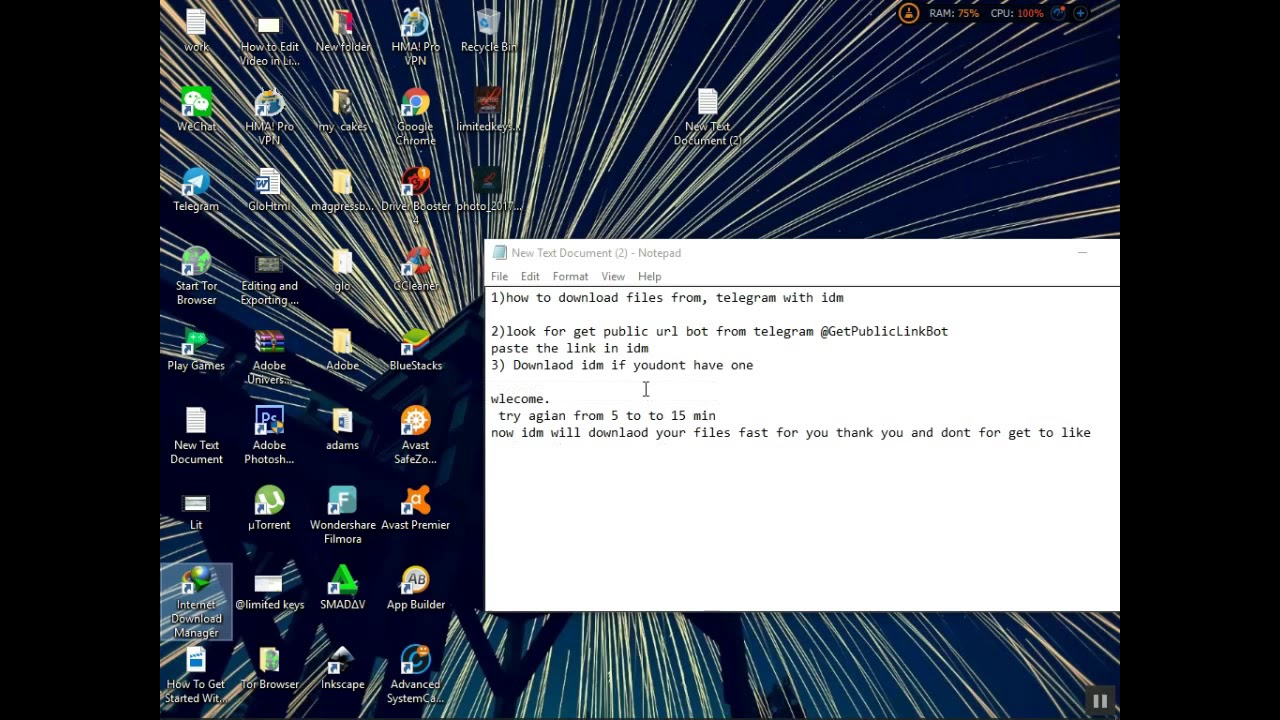The width and height of the screenshot is (1280, 720).
Task: Click the Notepad icon in title bar
Action: coord(499,253)
